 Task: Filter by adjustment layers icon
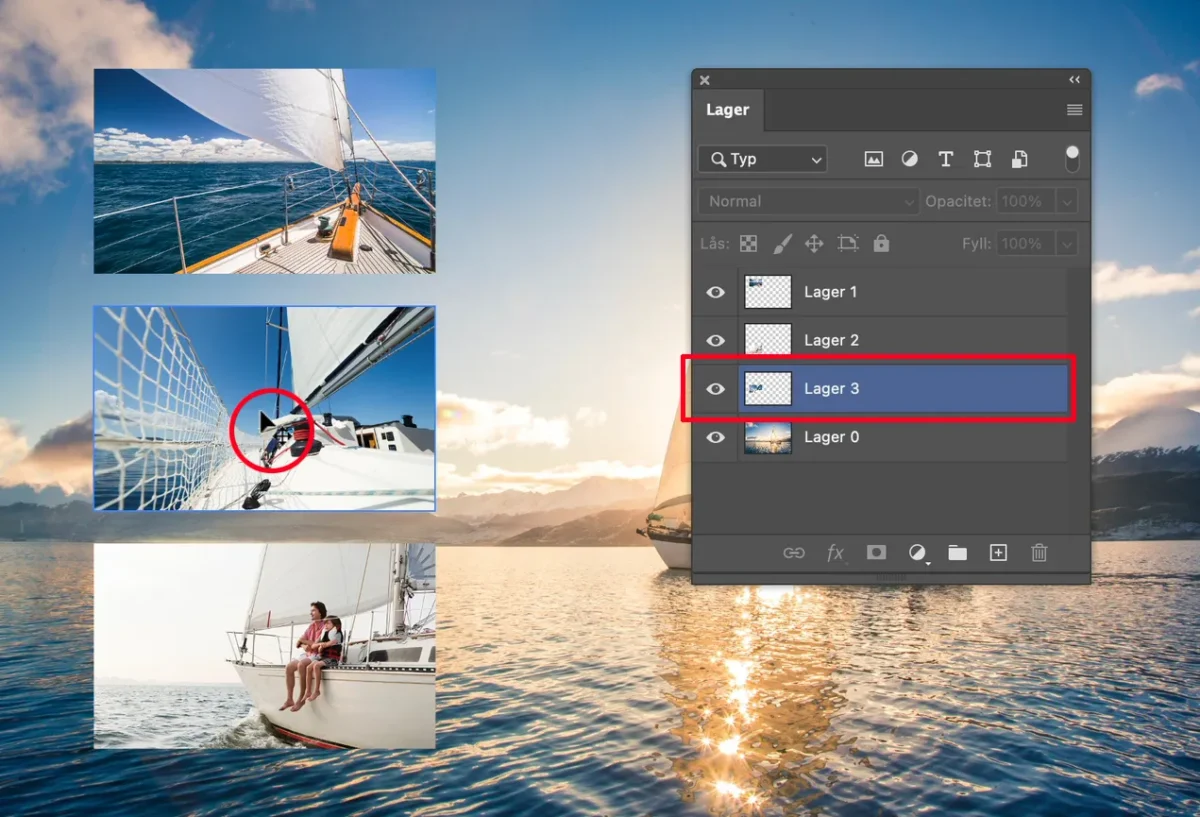(910, 159)
